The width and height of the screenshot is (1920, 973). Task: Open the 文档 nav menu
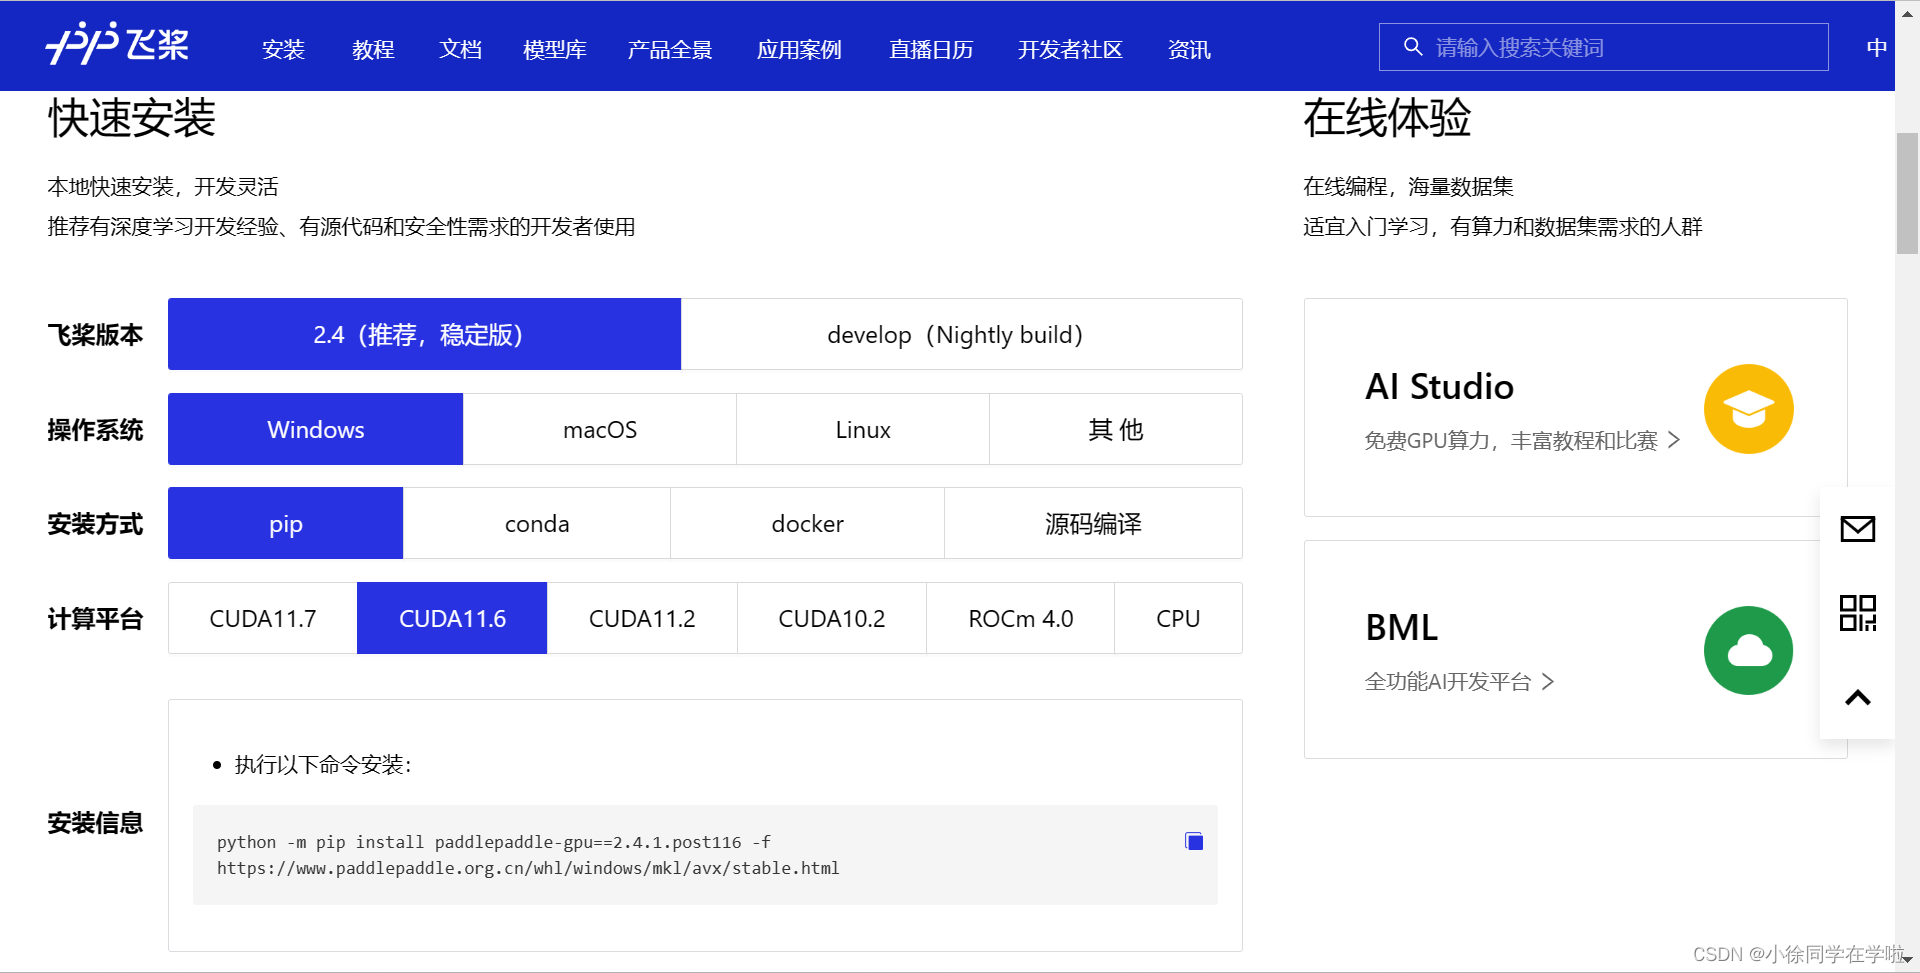tap(460, 49)
